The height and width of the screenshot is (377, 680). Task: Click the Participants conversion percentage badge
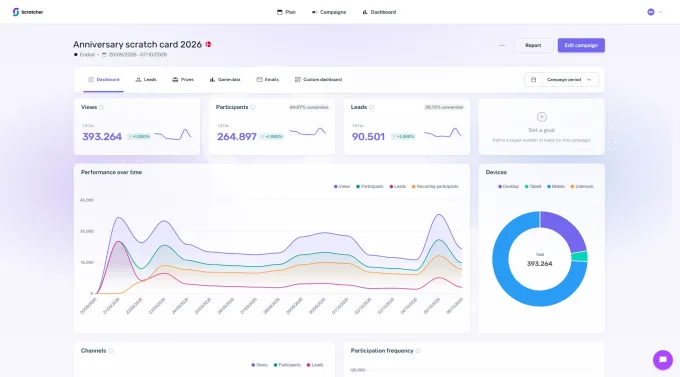tap(309, 107)
